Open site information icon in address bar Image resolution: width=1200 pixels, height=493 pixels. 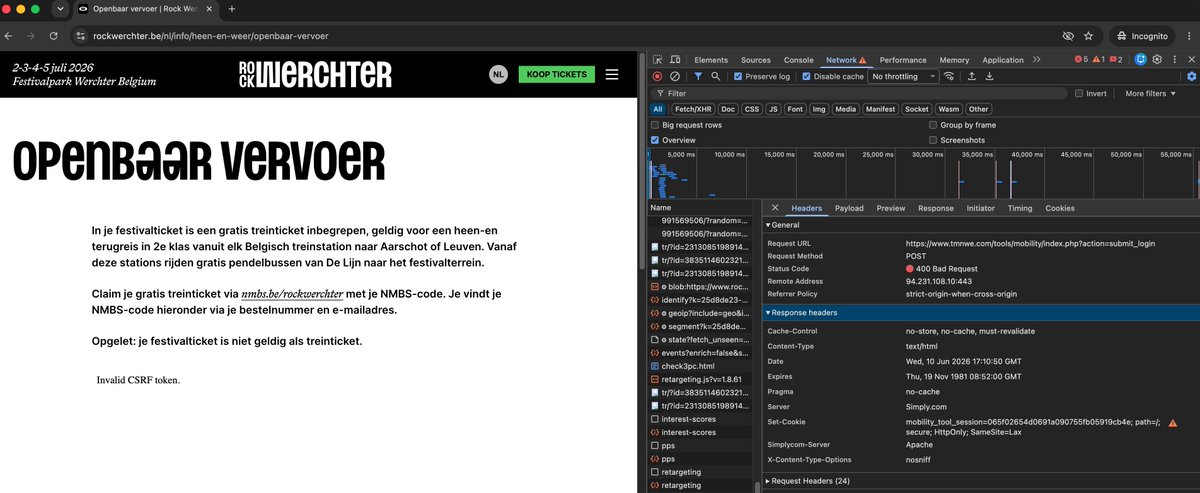[x=81, y=35]
